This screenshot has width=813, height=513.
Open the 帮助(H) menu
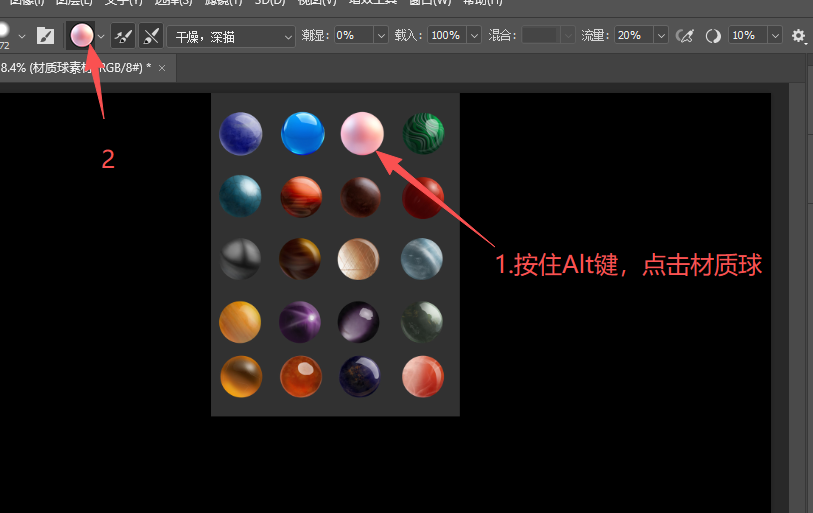pyautogui.click(x=482, y=2)
